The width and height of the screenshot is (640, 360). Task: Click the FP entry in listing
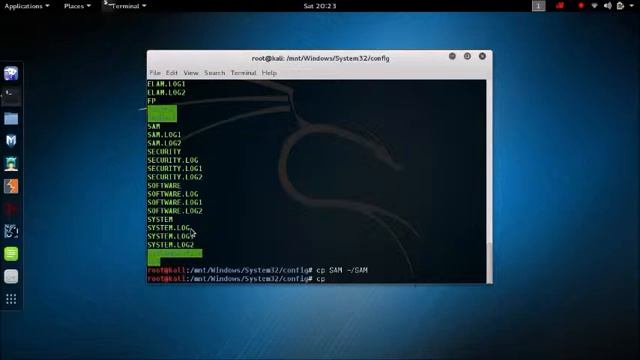(151, 101)
